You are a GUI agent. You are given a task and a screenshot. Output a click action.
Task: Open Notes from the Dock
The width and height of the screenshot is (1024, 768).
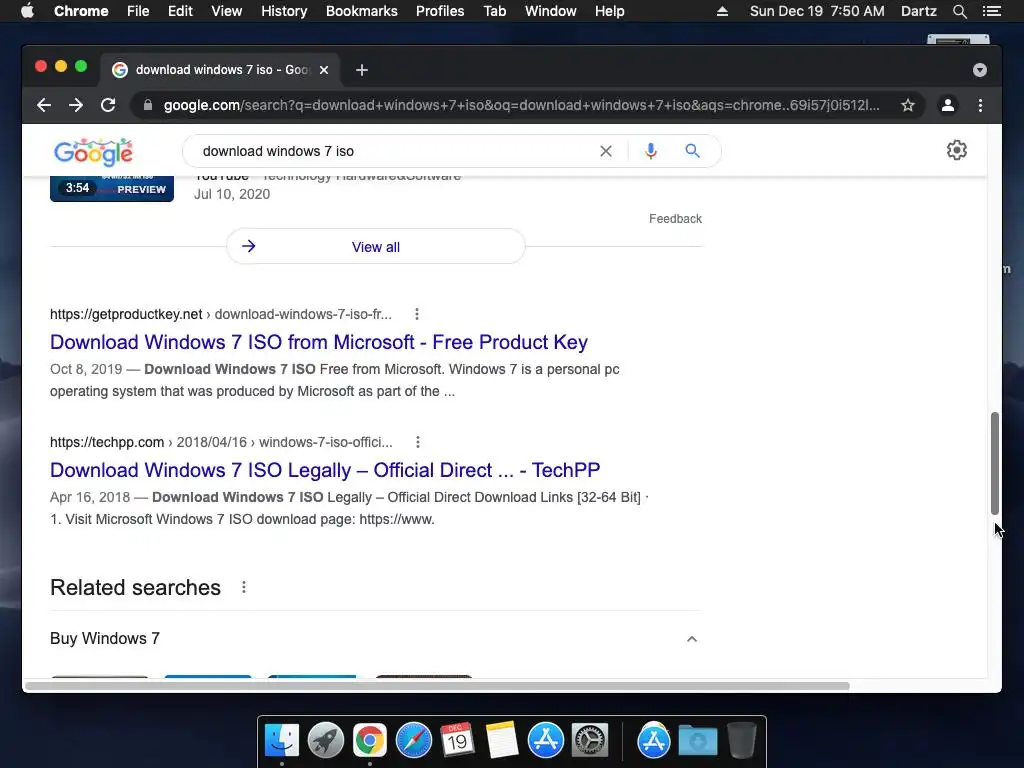(x=502, y=741)
